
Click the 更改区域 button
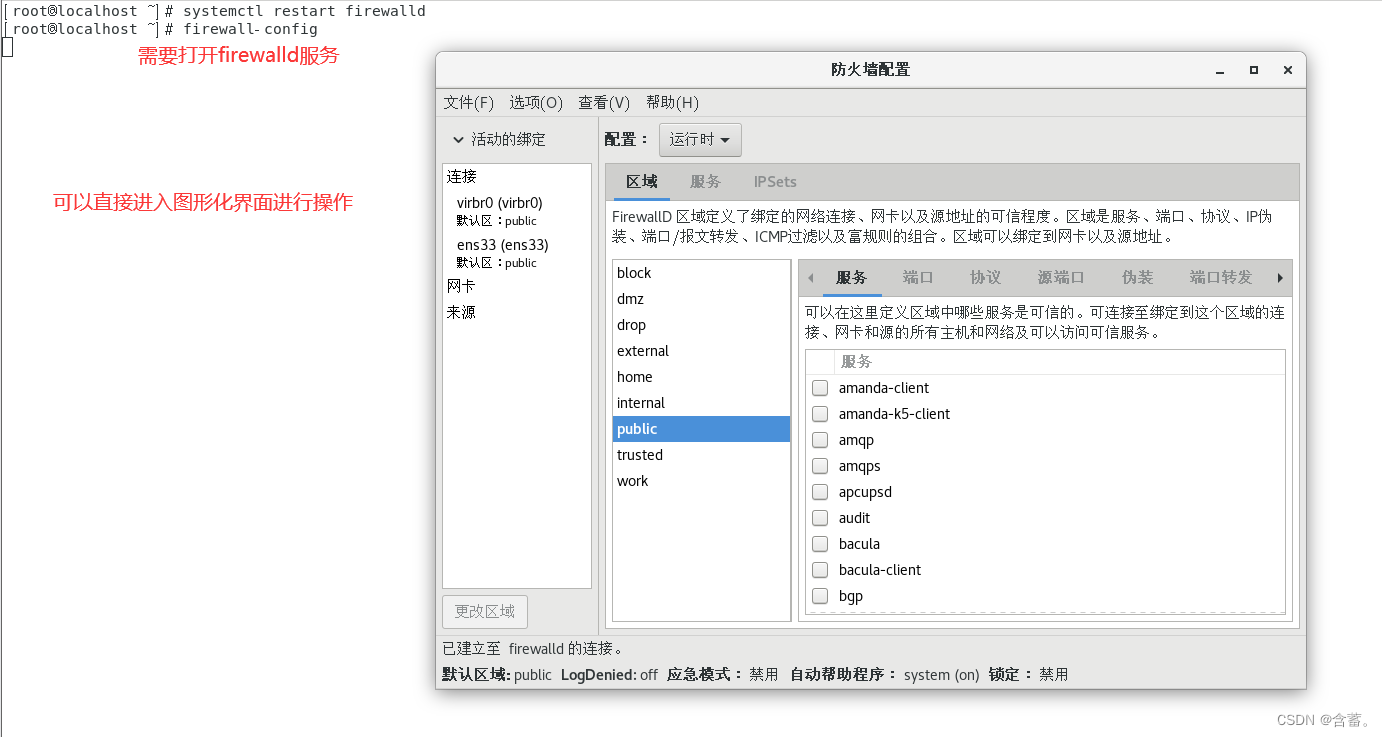click(x=485, y=612)
